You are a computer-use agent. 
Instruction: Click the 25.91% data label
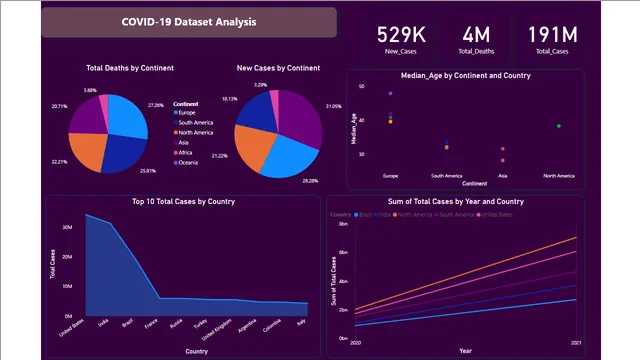pyautogui.click(x=148, y=171)
